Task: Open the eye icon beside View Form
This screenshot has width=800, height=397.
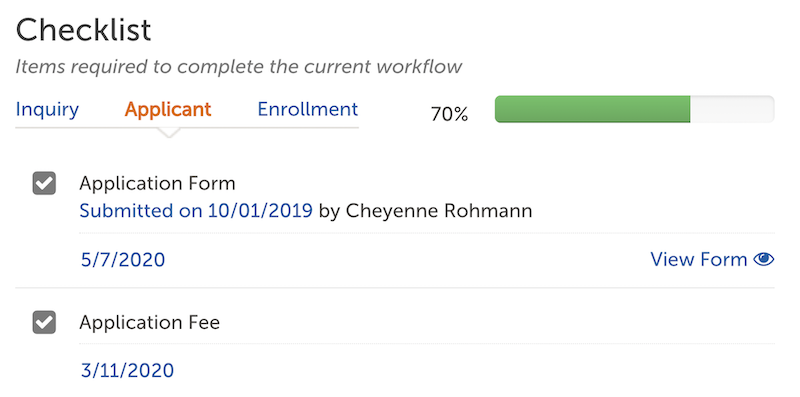Action: [x=764, y=259]
